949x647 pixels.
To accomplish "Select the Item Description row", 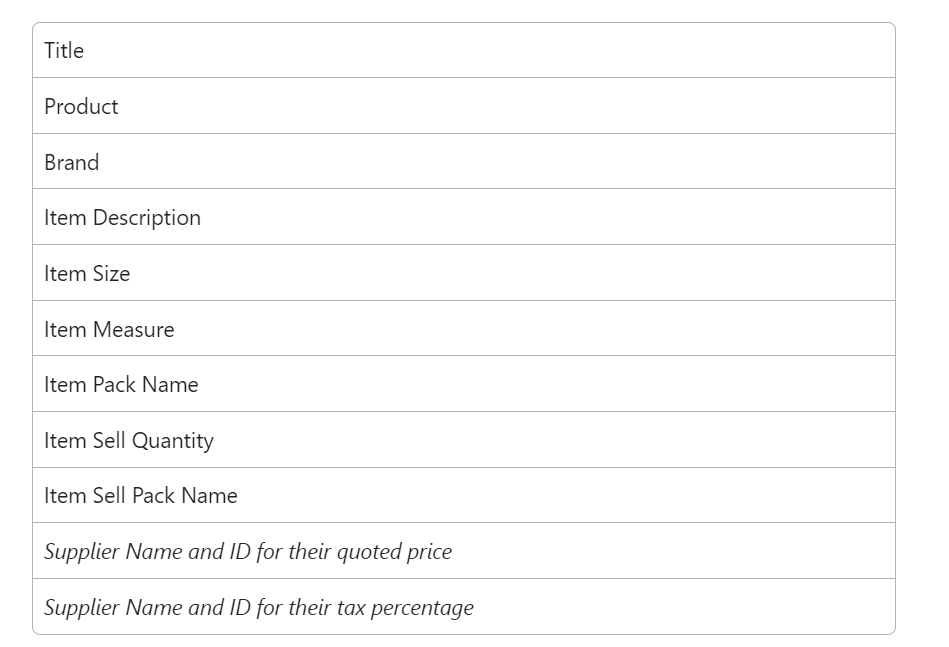I will pyautogui.click(x=464, y=217).
